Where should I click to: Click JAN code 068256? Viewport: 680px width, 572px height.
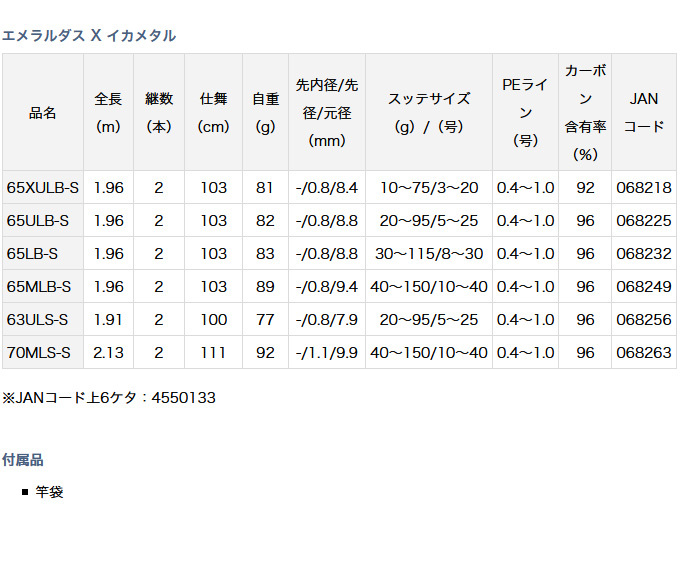pos(644,320)
